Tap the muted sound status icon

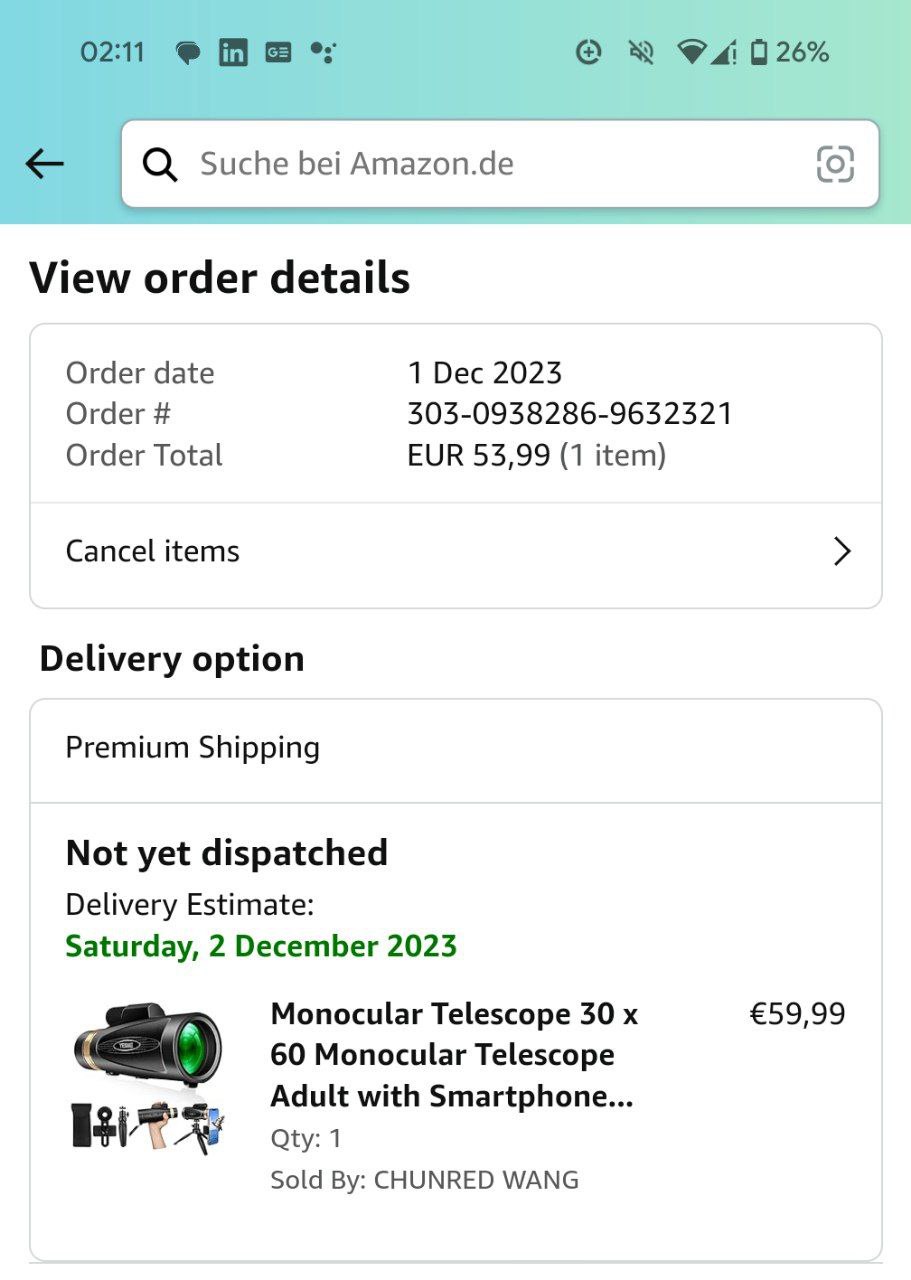tap(641, 52)
